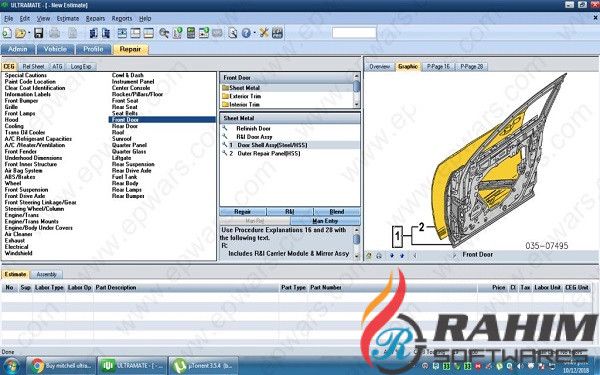Open the Reports menu

click(x=122, y=18)
